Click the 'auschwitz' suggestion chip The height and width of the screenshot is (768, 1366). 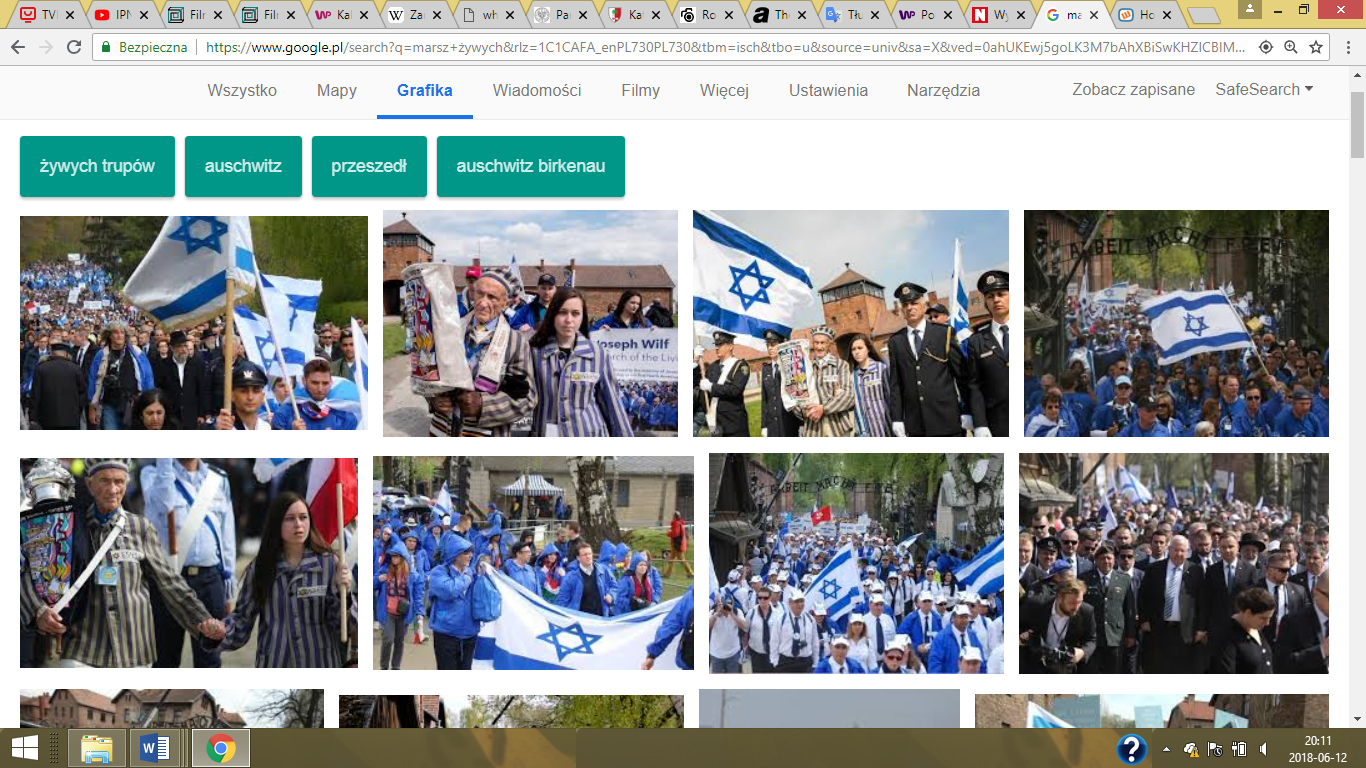coord(243,166)
